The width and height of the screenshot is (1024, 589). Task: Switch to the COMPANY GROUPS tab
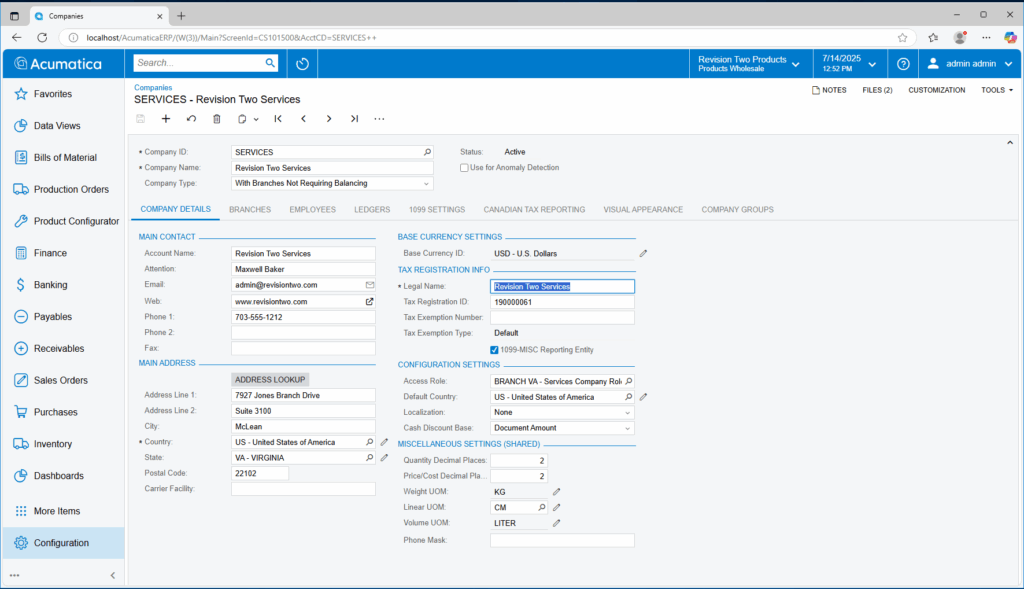tap(737, 210)
